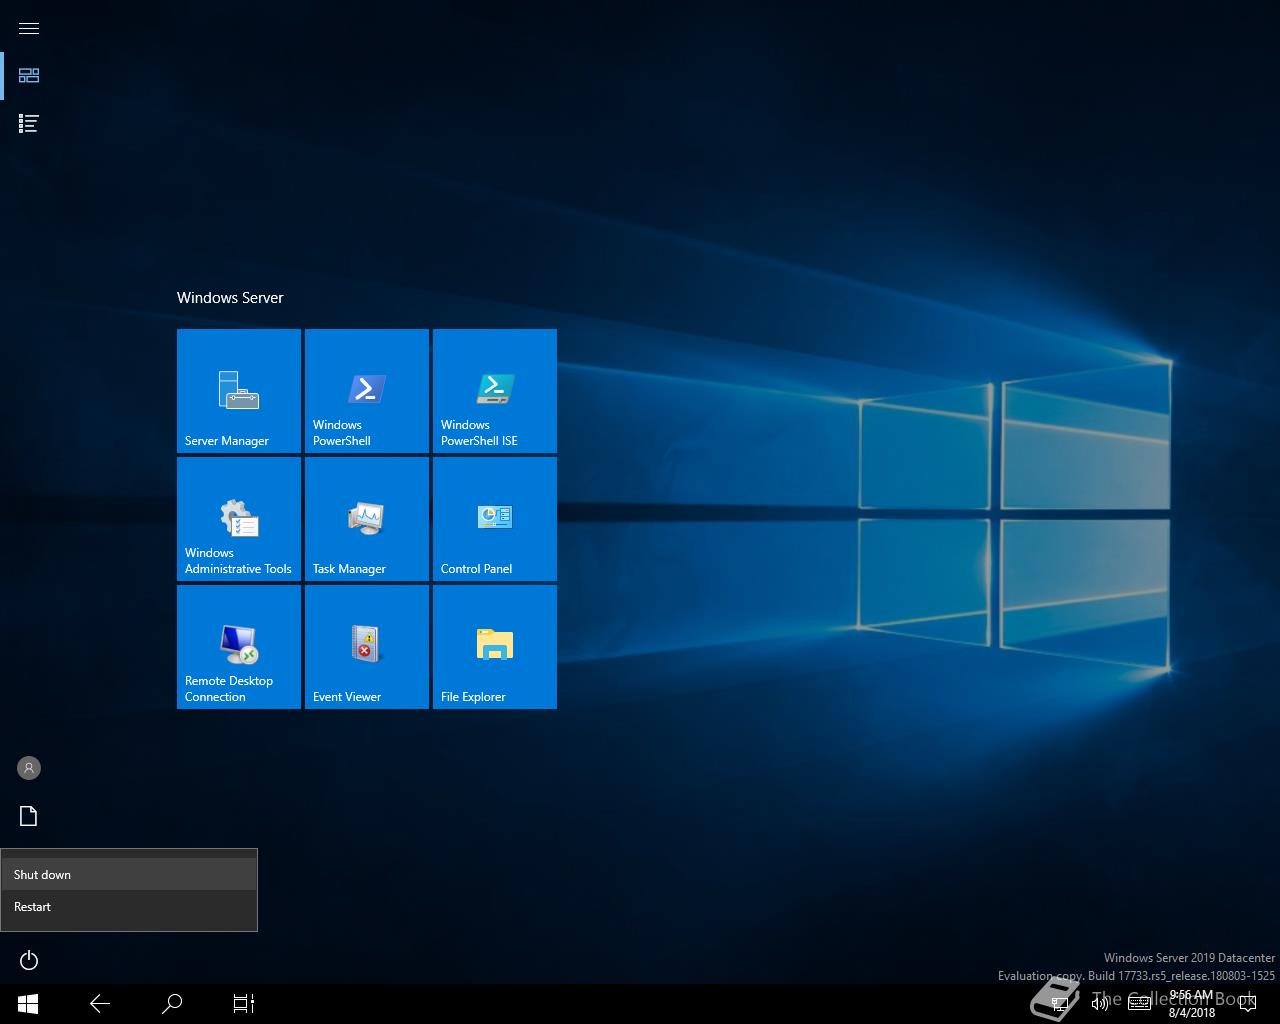
Task: Open the Start hamburger menu
Action: click(x=29, y=28)
